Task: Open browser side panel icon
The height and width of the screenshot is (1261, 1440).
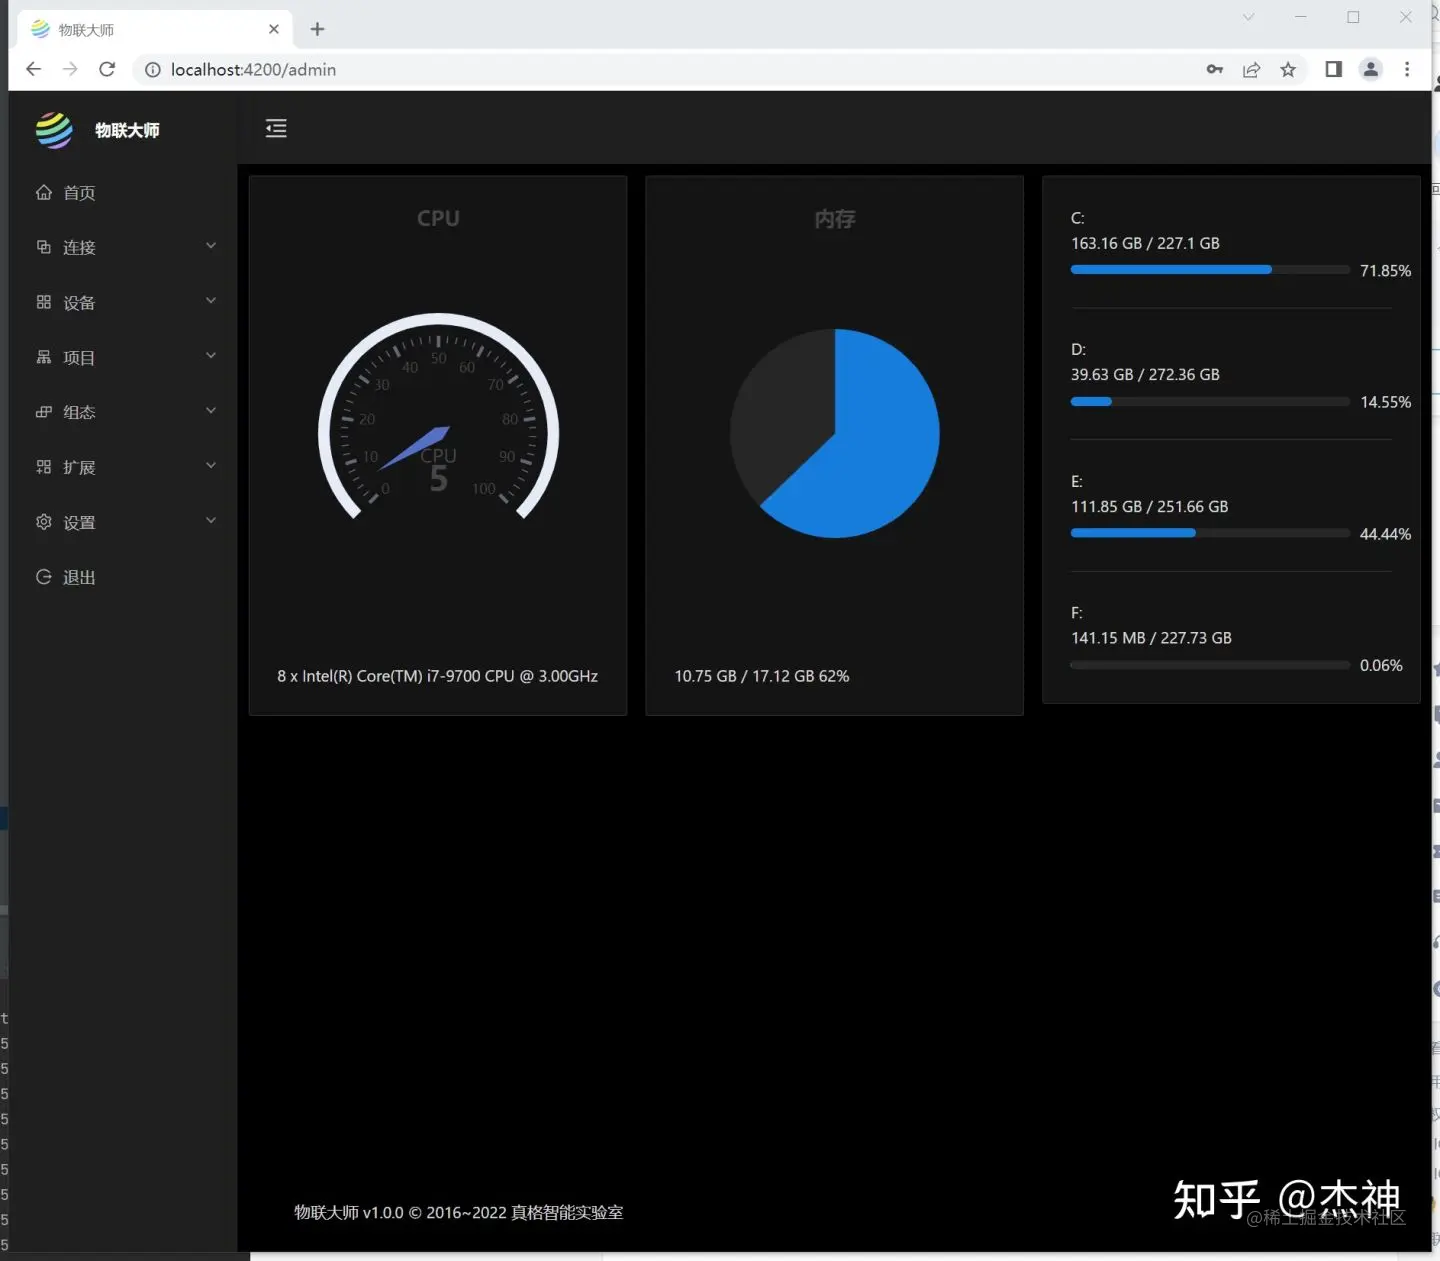Action: coord(1333,69)
